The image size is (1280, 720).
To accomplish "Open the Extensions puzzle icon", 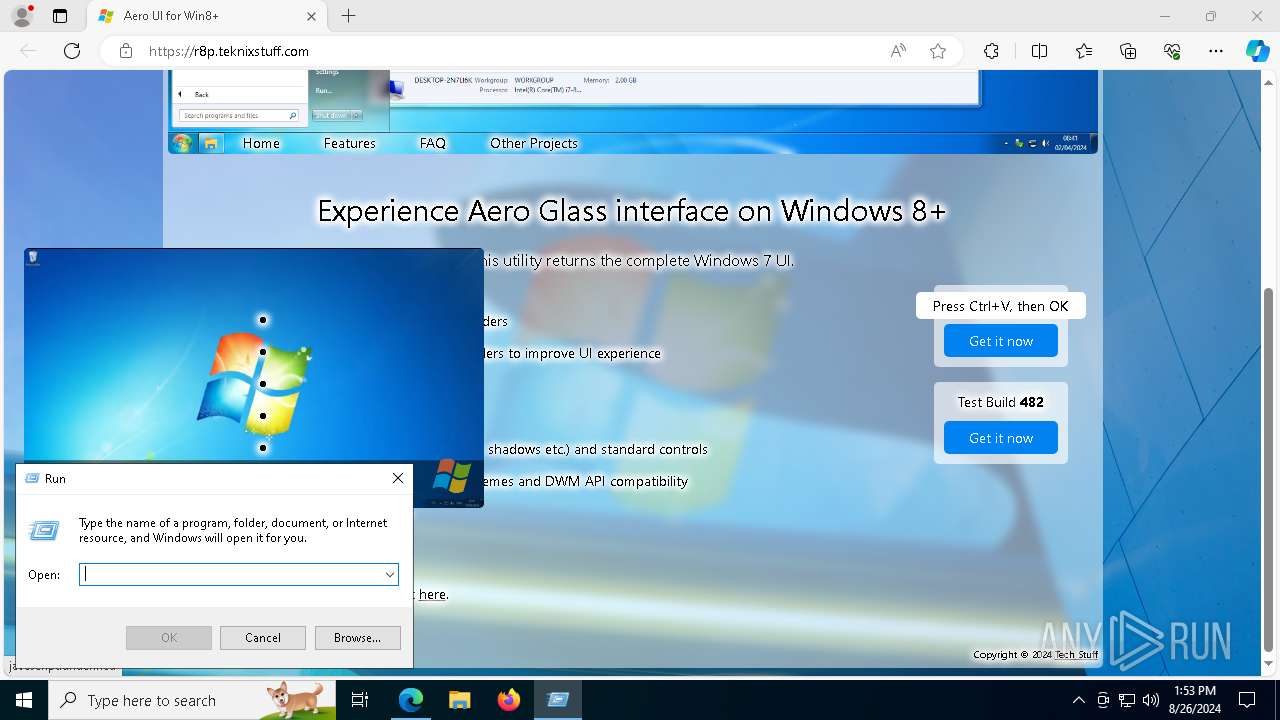I will point(991,51).
